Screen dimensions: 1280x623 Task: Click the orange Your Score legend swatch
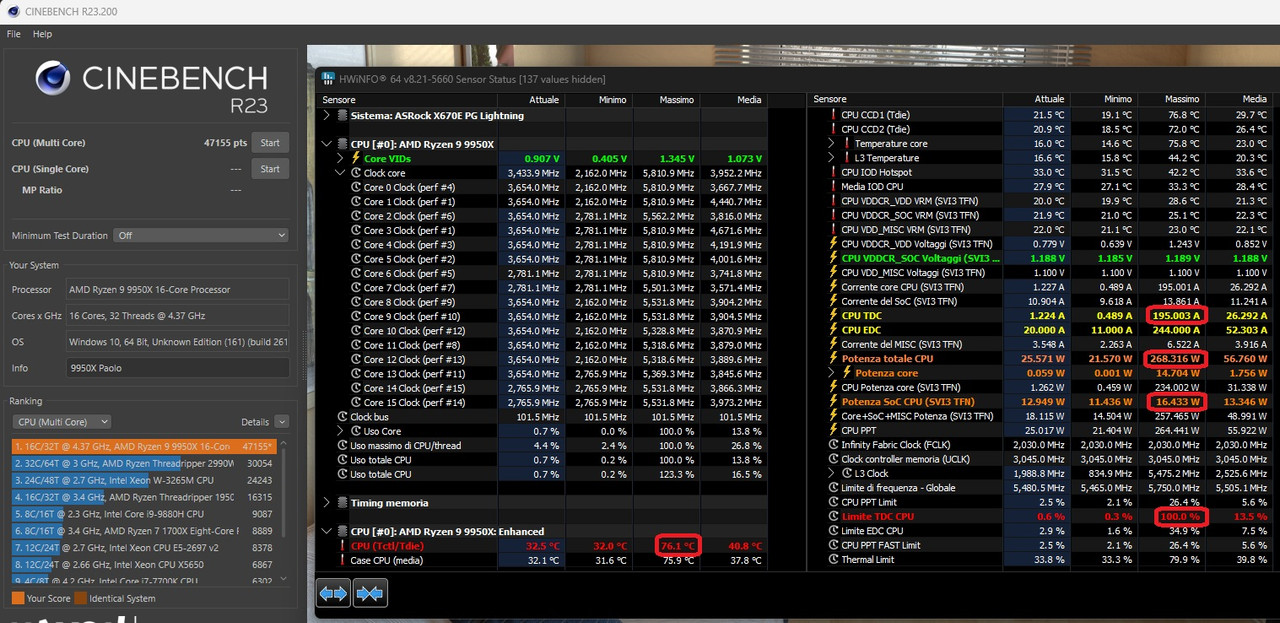(18, 598)
